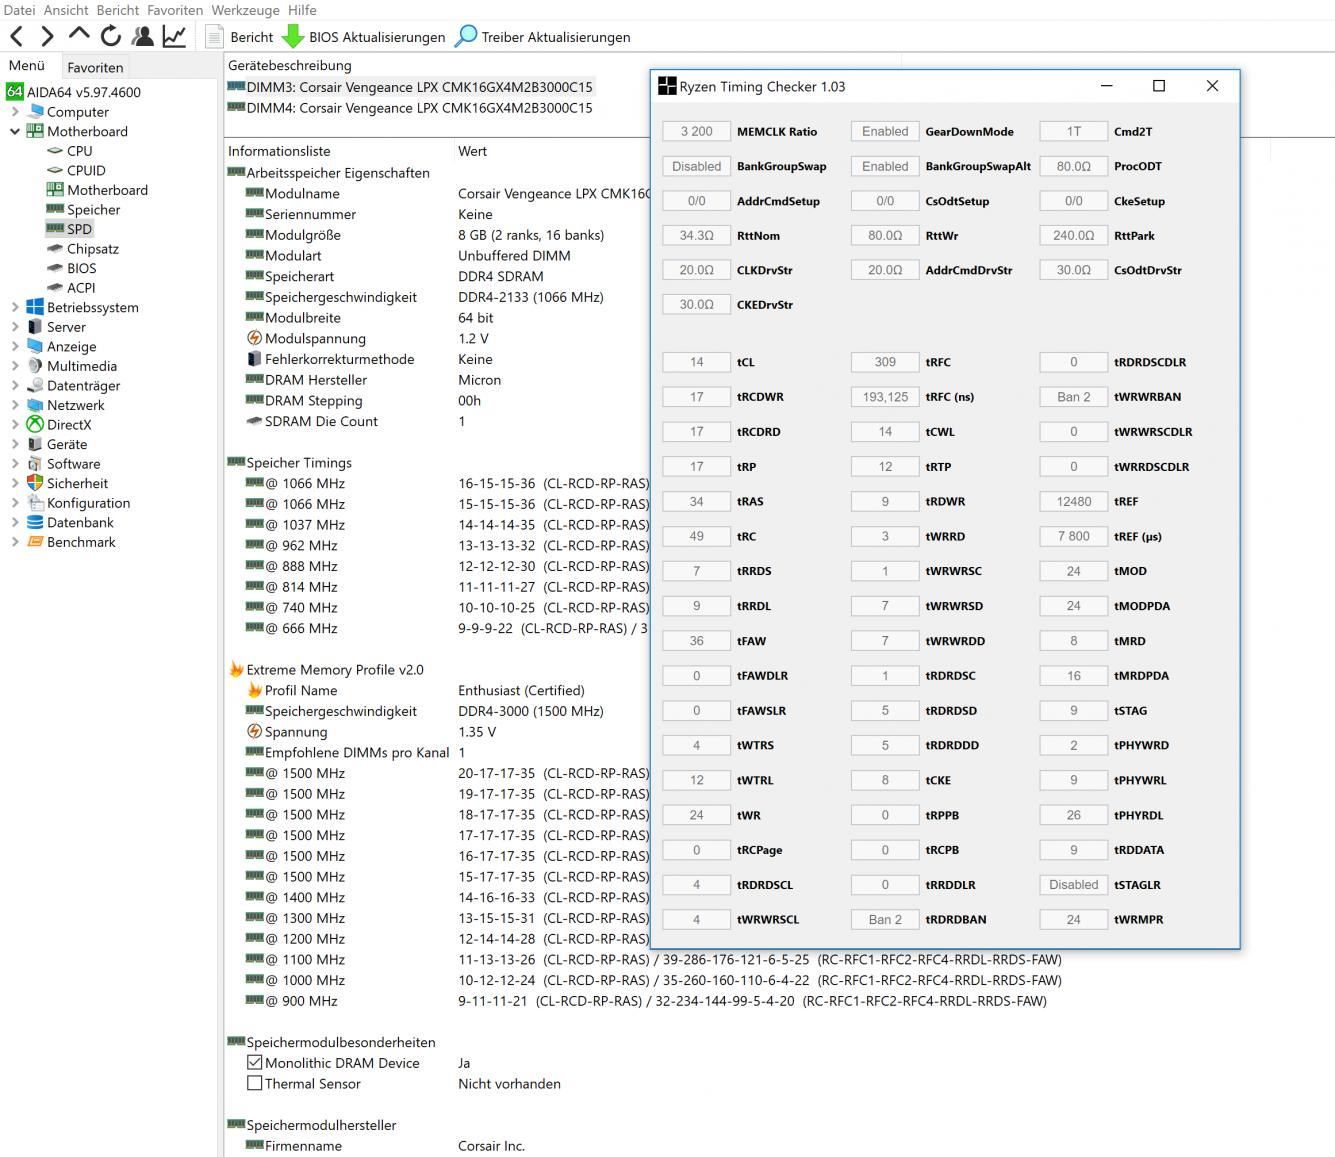Select the SPD tree item
This screenshot has height=1157, width=1335.
69,229
